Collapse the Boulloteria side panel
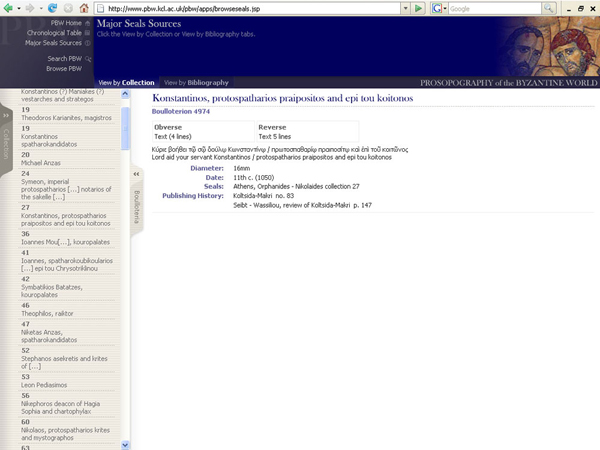 pyautogui.click(x=136, y=173)
